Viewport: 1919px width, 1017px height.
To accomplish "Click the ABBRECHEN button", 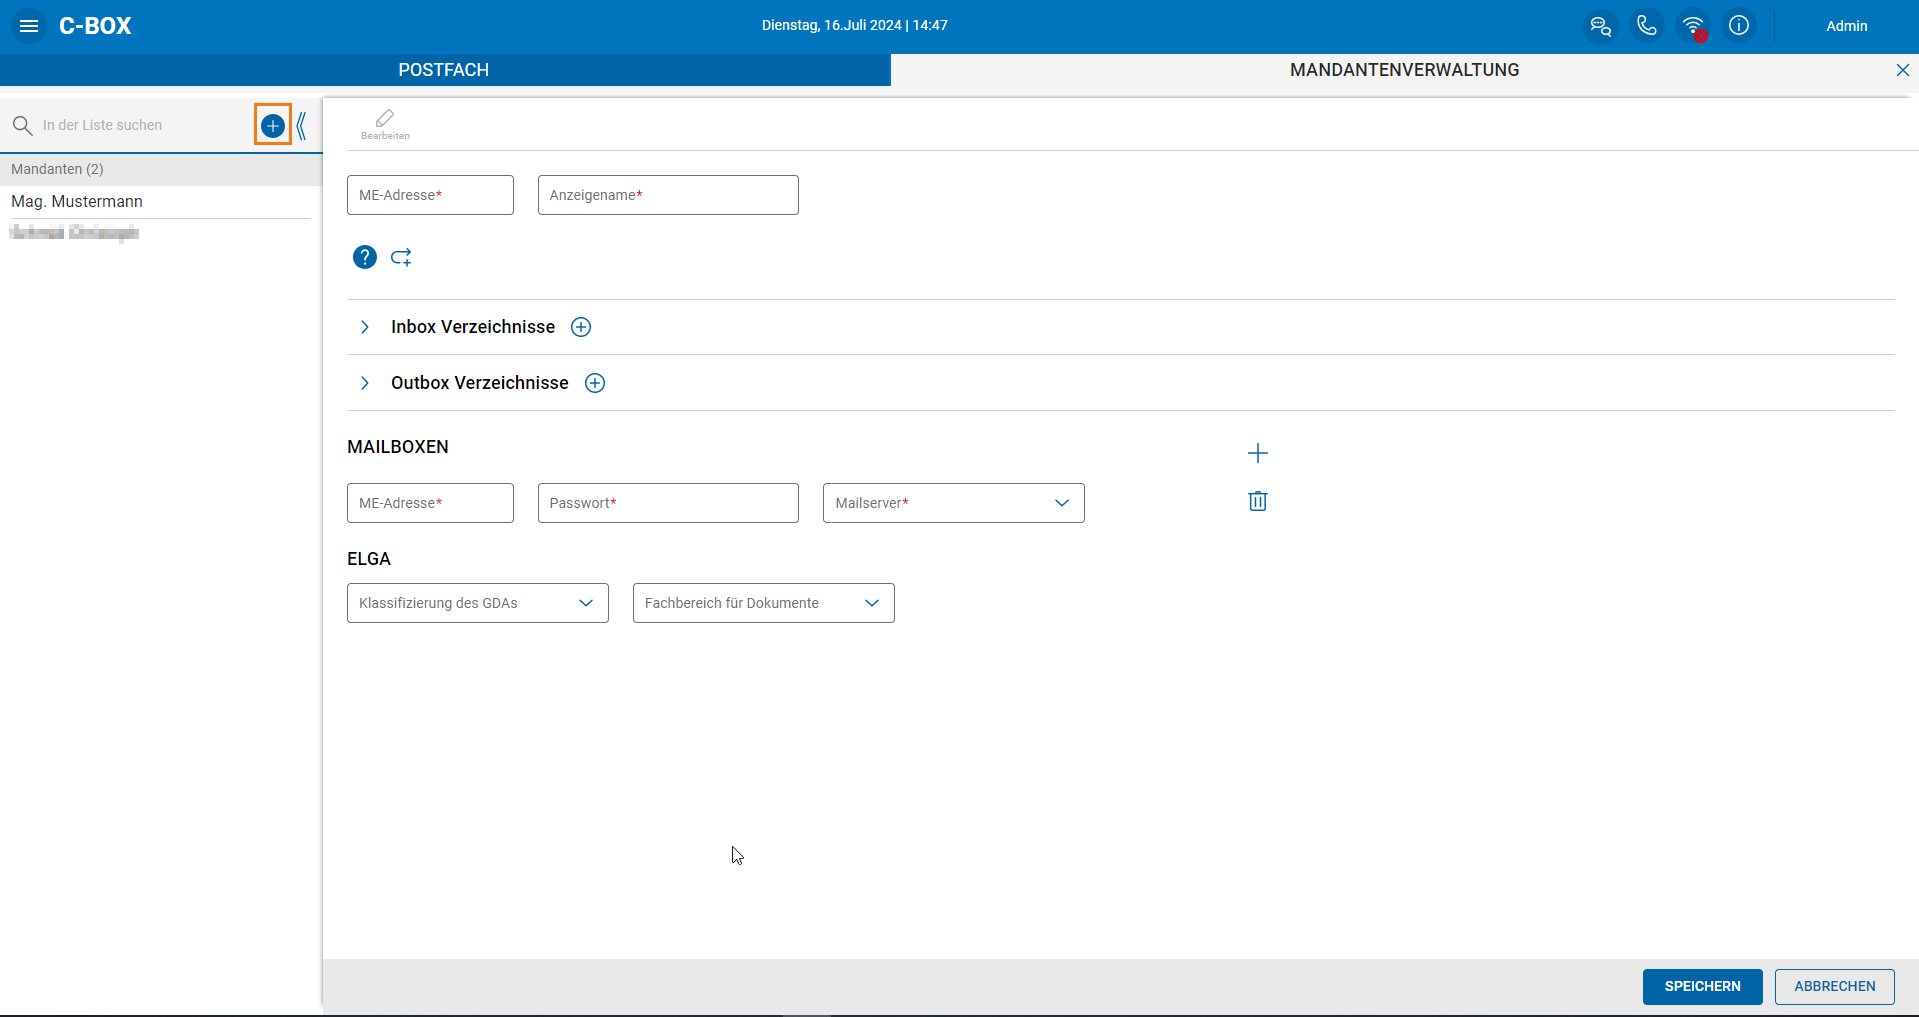I will [x=1834, y=986].
